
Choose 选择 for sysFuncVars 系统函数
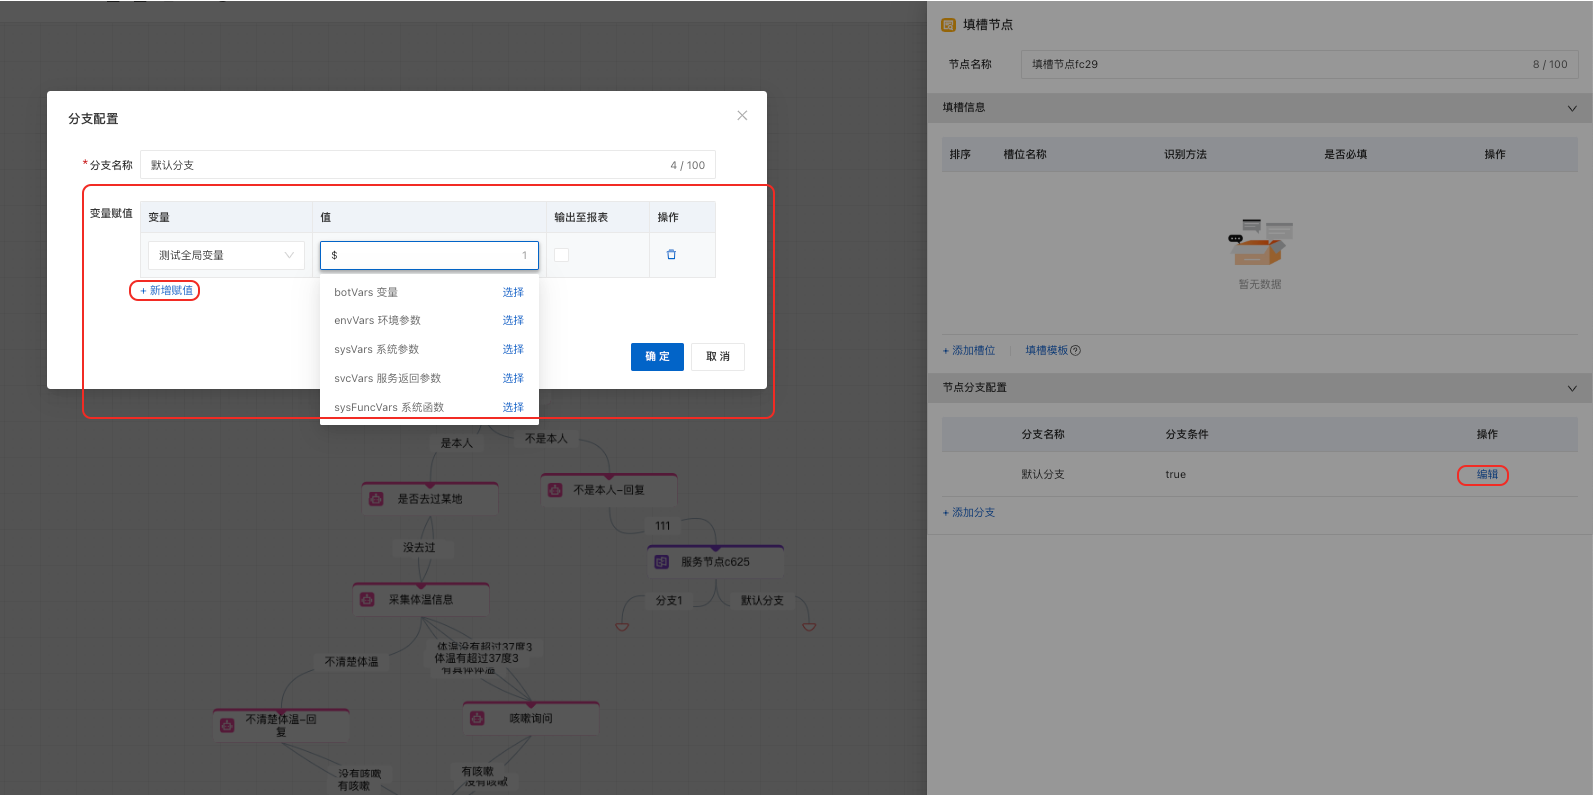tap(513, 407)
